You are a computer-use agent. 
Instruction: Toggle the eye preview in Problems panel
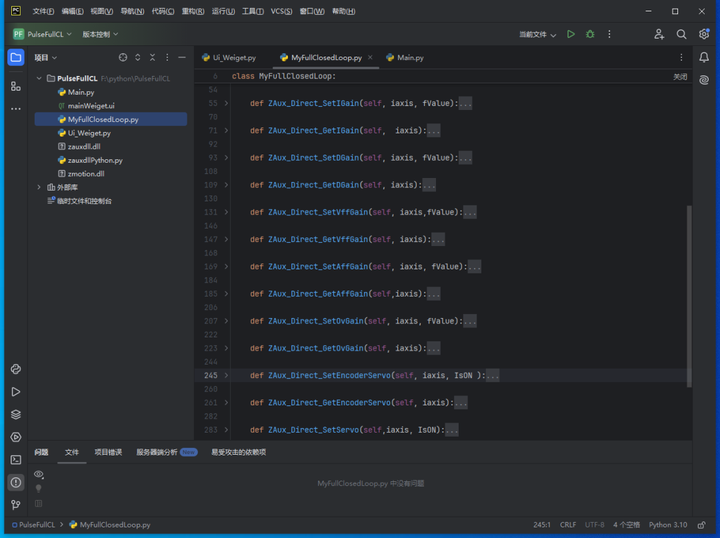click(39, 474)
